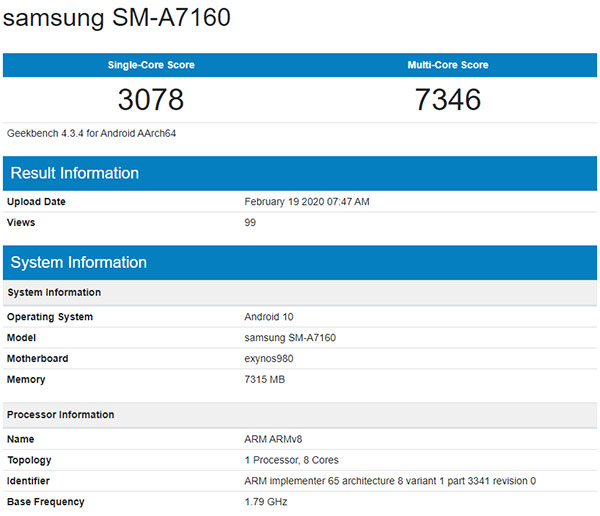
Task: Select the Operating System label
Action: tap(50, 317)
